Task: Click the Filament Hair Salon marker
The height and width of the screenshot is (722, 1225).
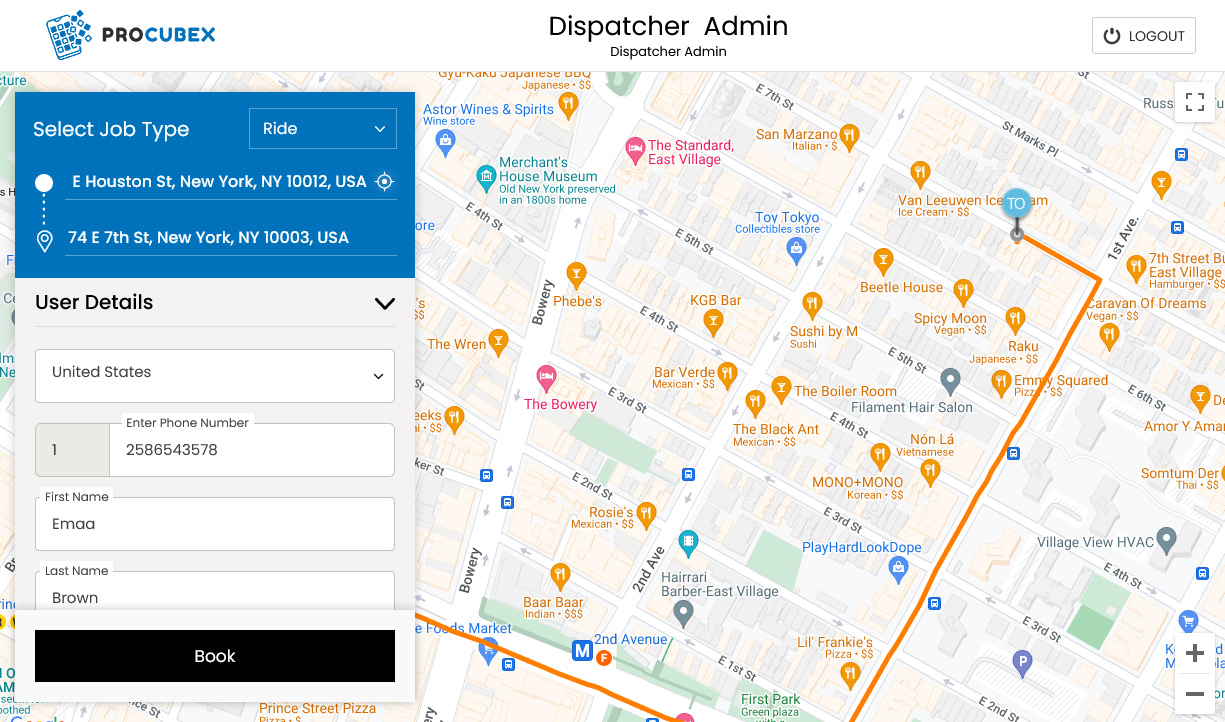Action: coord(951,381)
